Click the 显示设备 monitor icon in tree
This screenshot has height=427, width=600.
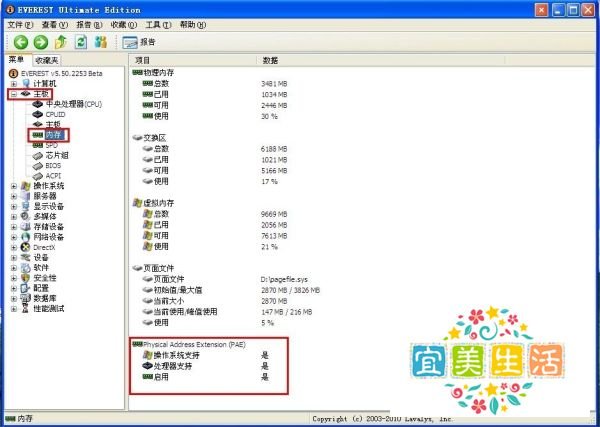[26, 207]
